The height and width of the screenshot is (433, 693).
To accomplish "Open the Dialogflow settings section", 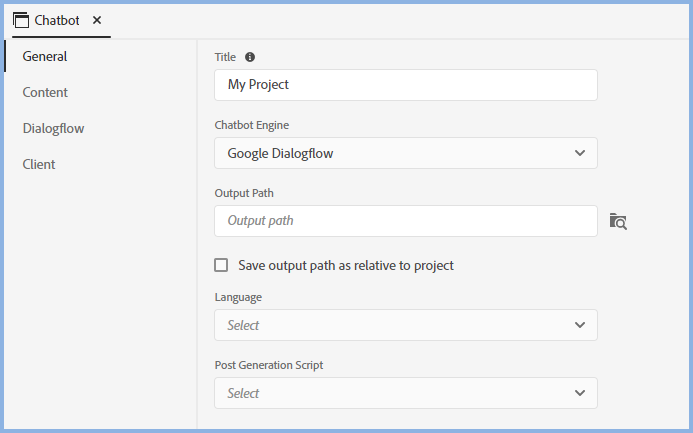I will pos(53,128).
